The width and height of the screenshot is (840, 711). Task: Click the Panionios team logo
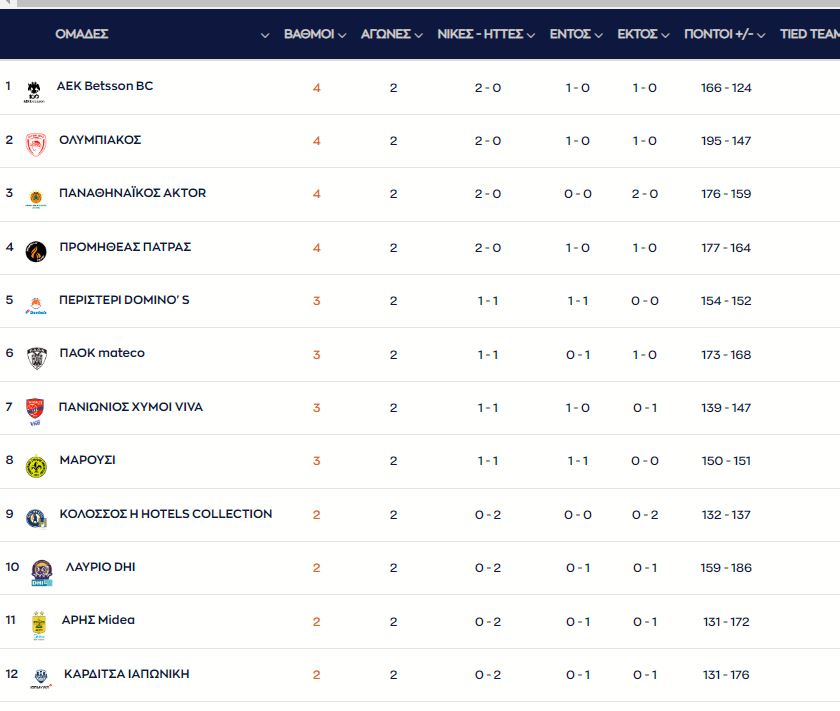pyautogui.click(x=36, y=411)
